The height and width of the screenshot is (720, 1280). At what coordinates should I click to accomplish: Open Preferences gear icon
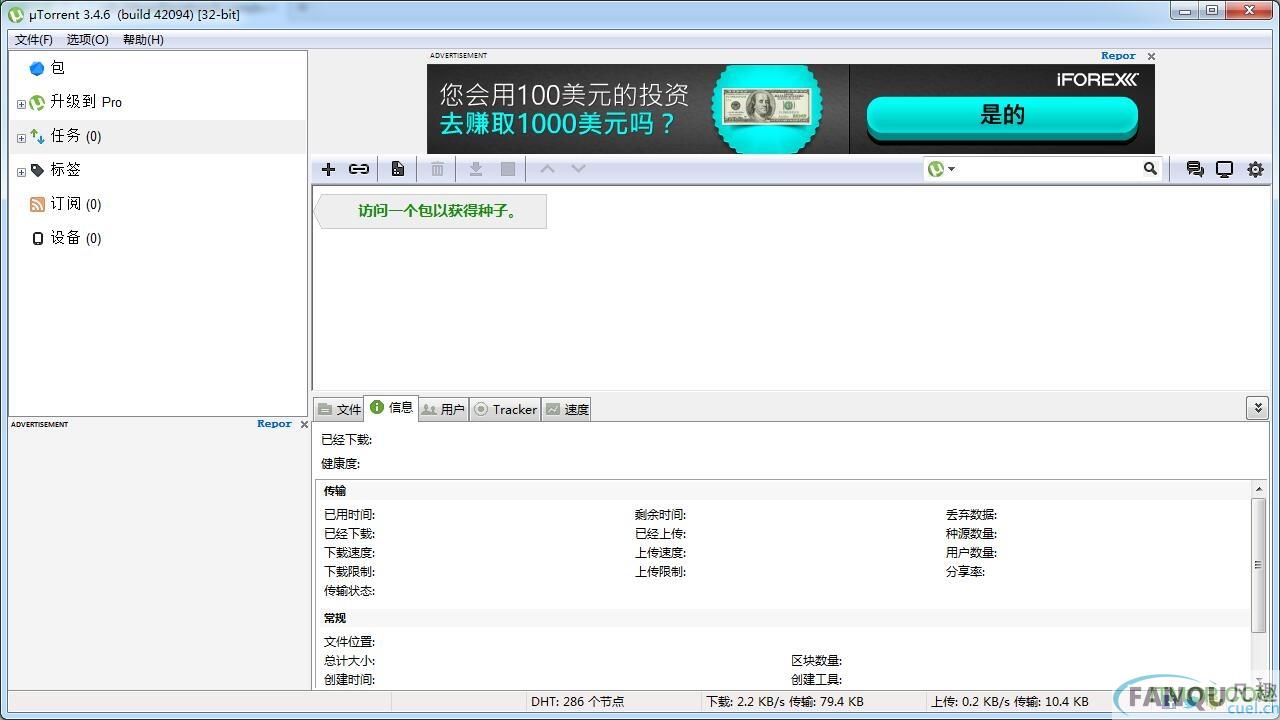(1255, 169)
